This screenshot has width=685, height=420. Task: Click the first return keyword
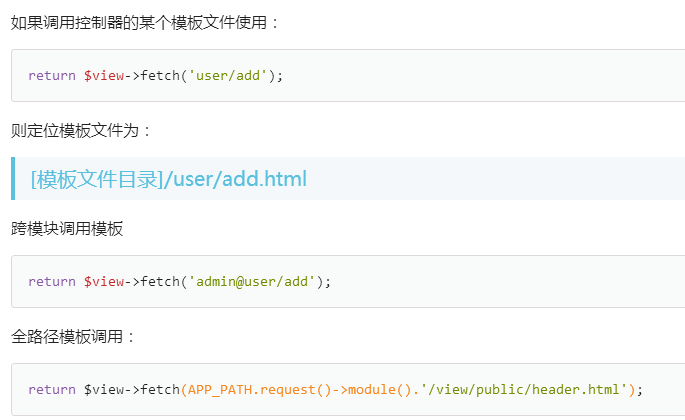tap(52, 76)
